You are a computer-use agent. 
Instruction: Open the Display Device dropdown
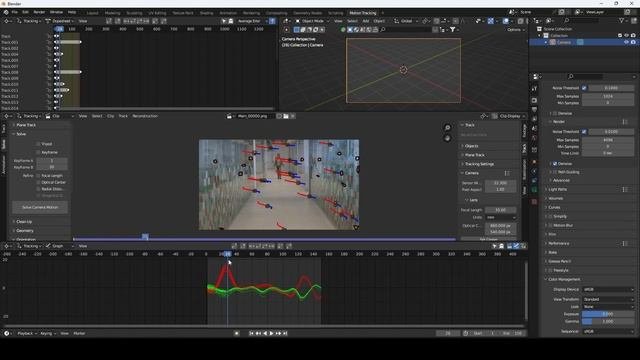point(608,289)
